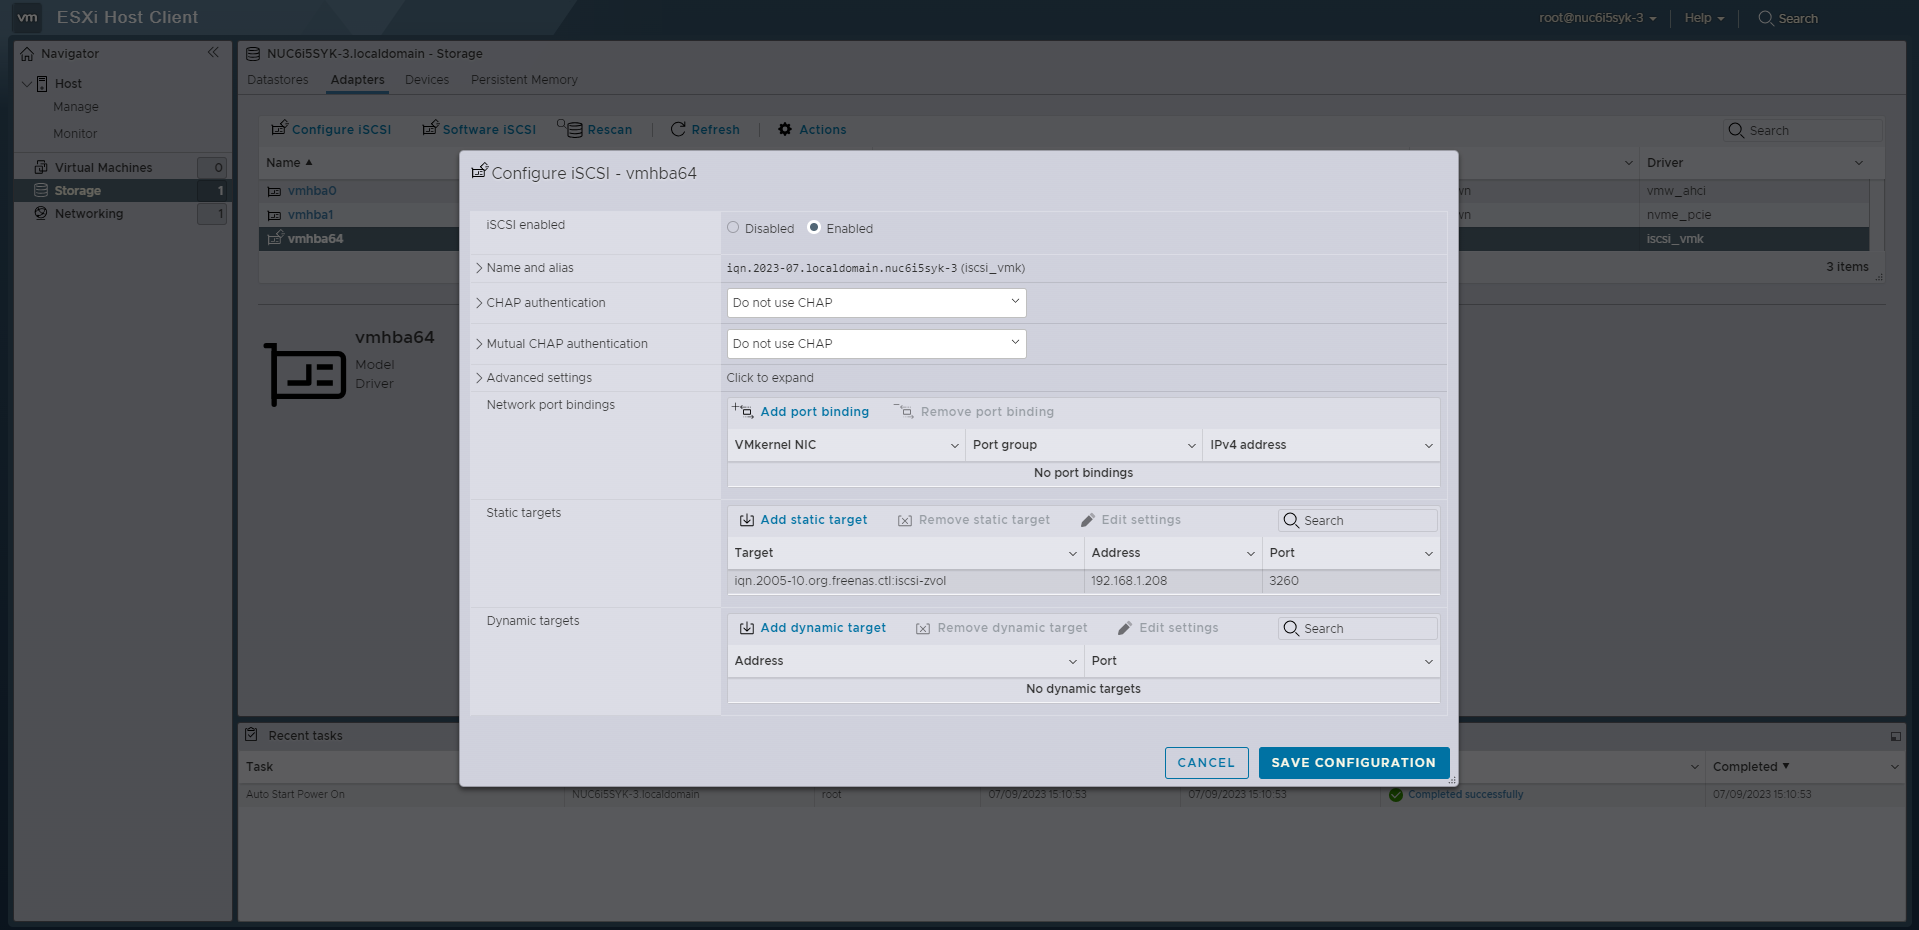1919x930 pixels.
Task: Expand the Name and alias section
Action: [479, 268]
